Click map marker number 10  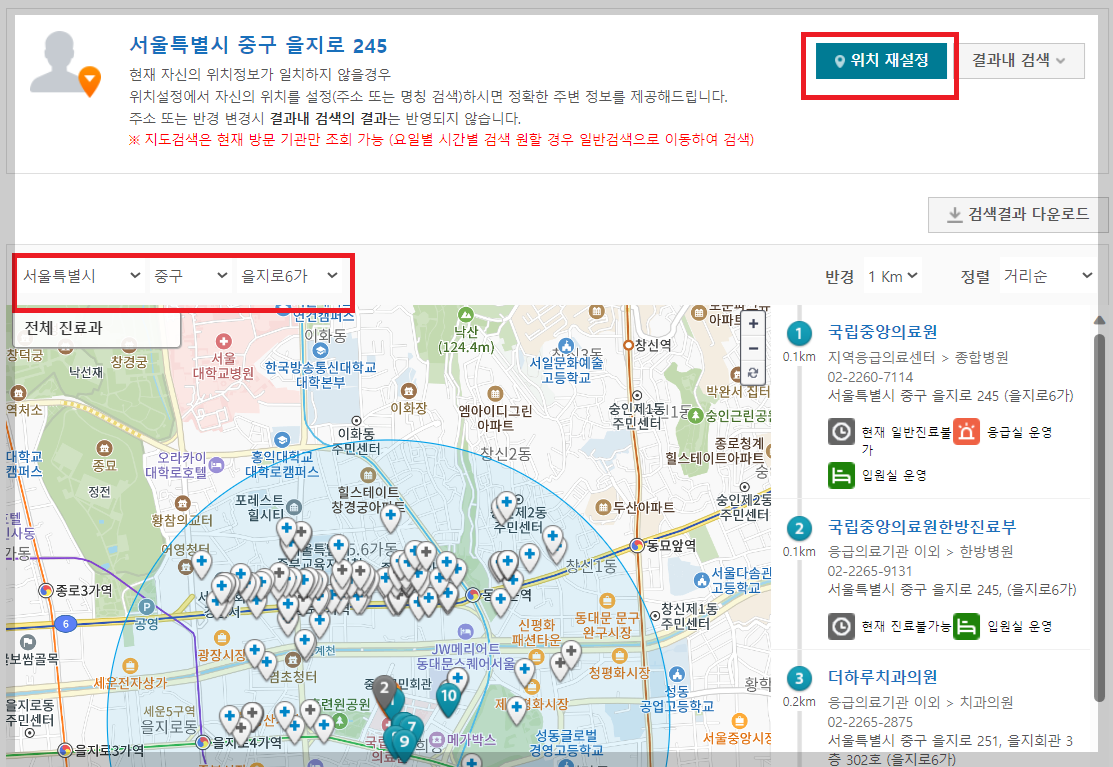pos(448,697)
